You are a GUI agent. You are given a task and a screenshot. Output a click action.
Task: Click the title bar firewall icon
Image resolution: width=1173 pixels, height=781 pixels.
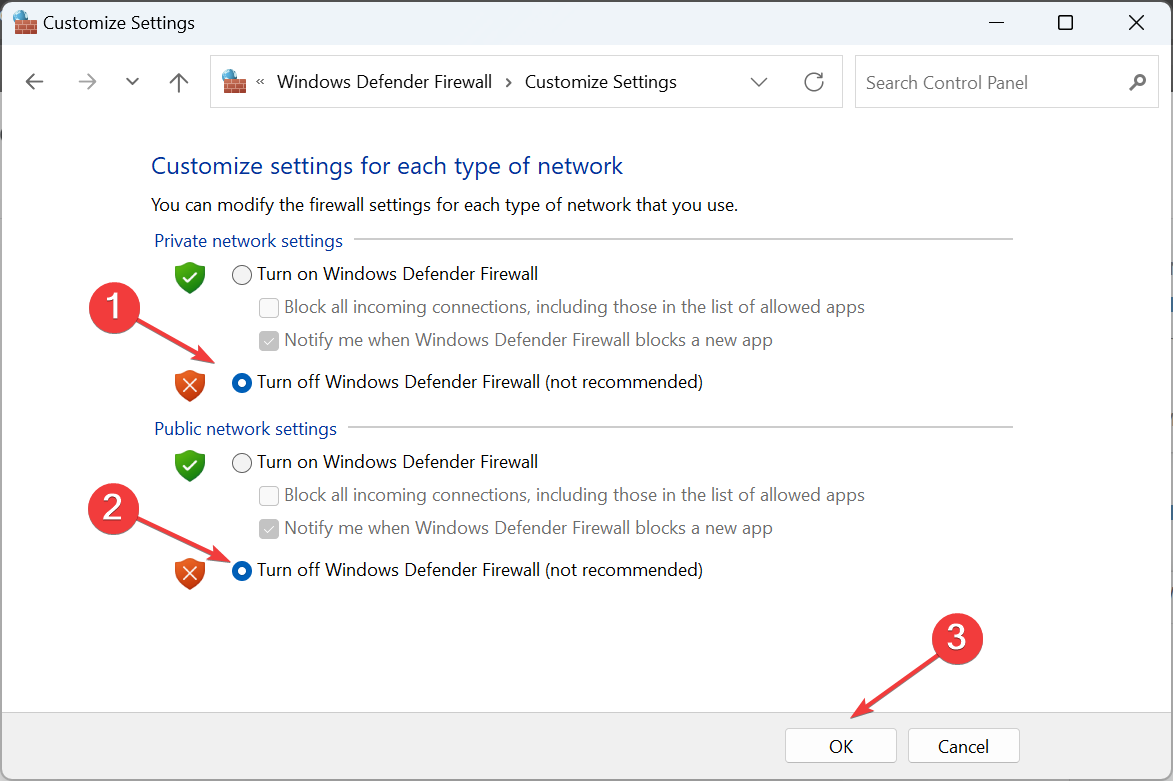pos(25,22)
